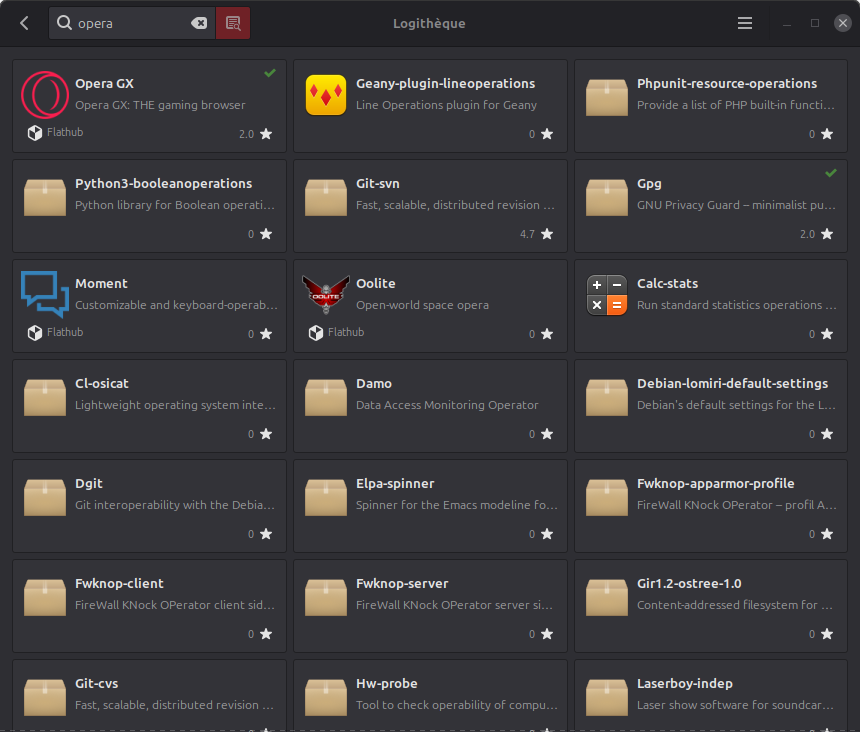Click the Dgit title

coord(89,484)
